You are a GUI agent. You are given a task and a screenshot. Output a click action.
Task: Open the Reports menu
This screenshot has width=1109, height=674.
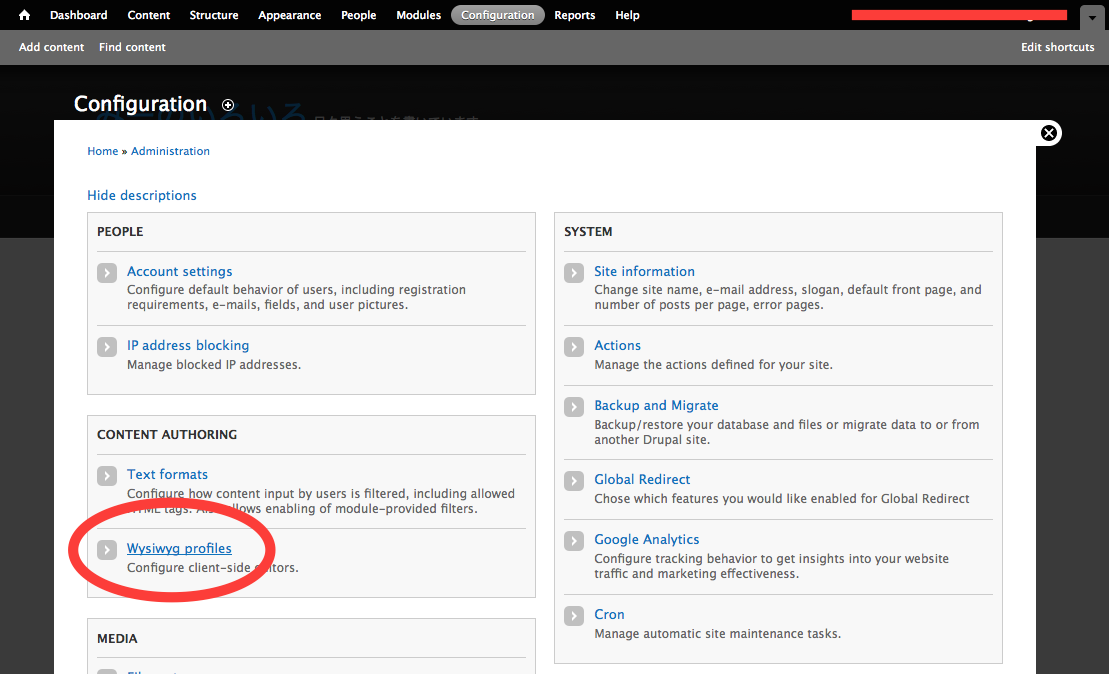pos(574,15)
